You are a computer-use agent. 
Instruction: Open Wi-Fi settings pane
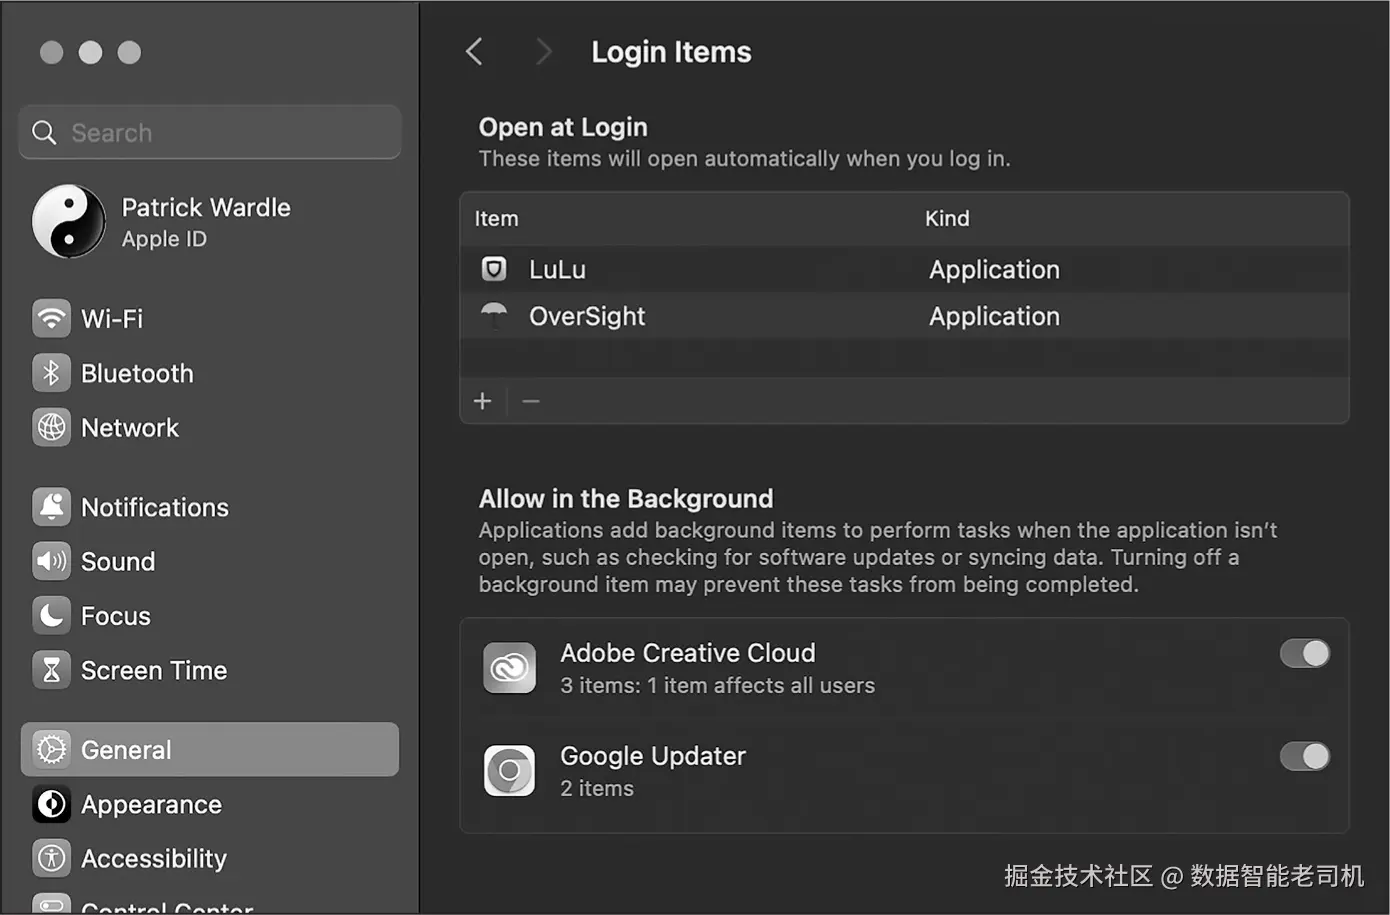[210, 318]
